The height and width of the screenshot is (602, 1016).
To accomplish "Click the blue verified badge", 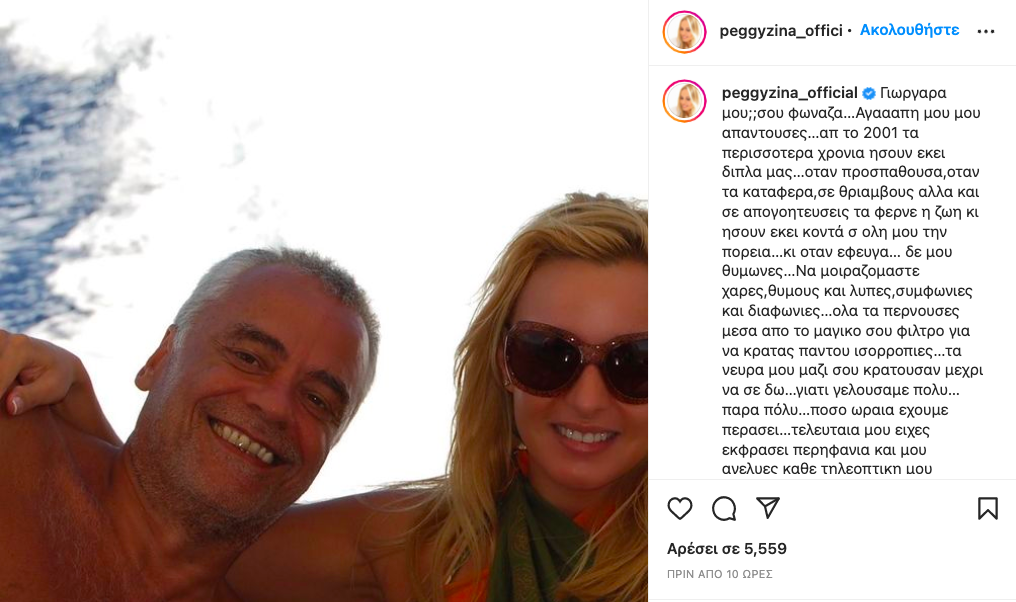I will 868,93.
